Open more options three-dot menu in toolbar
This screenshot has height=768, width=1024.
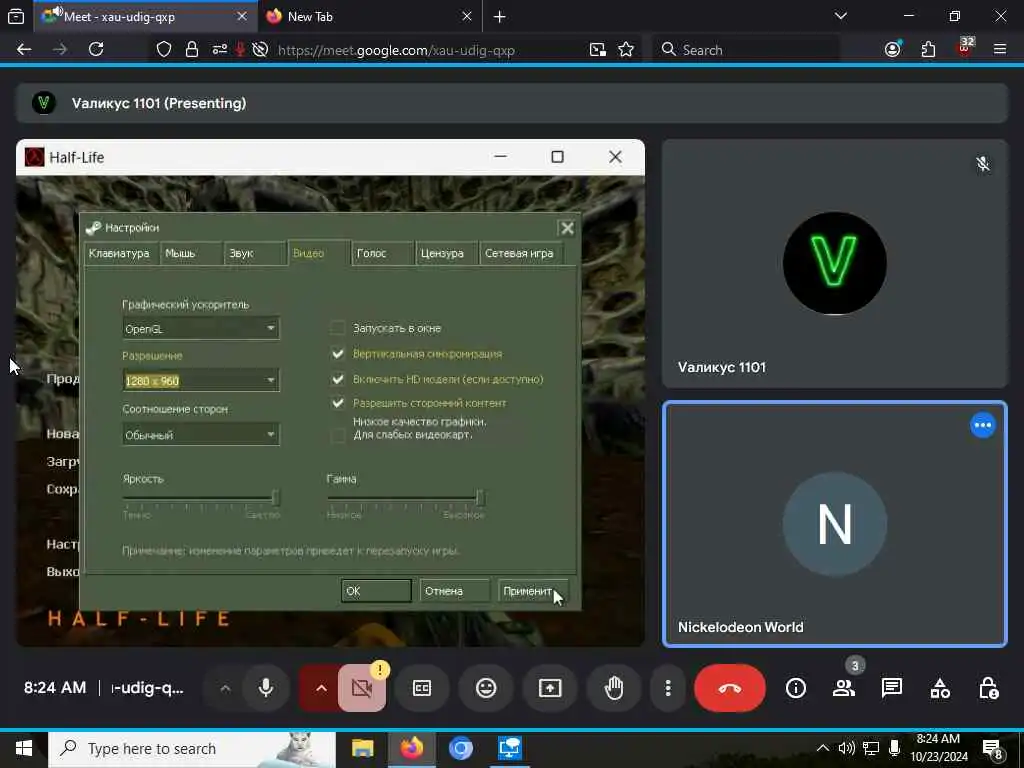point(667,688)
